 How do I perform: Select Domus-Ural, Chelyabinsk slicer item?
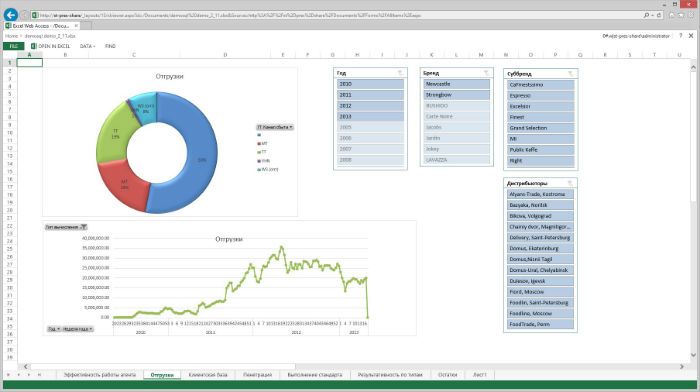point(540,270)
